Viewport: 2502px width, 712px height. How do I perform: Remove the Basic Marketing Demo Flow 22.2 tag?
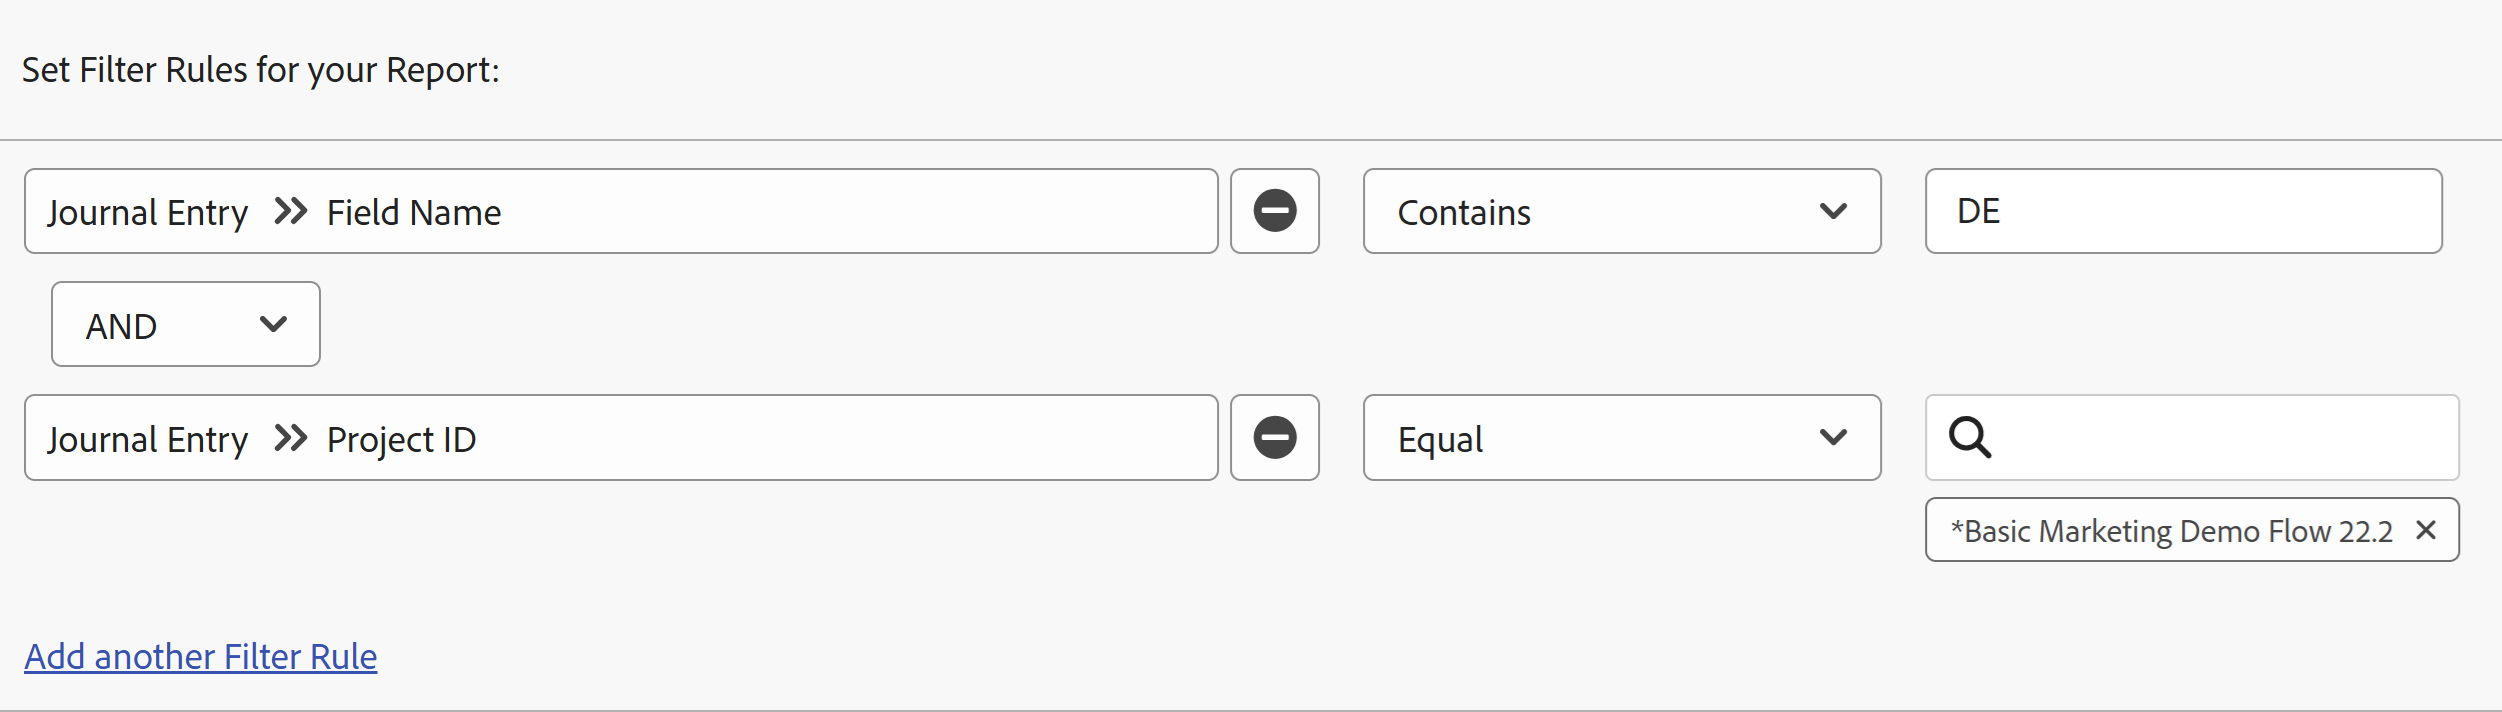[2426, 530]
